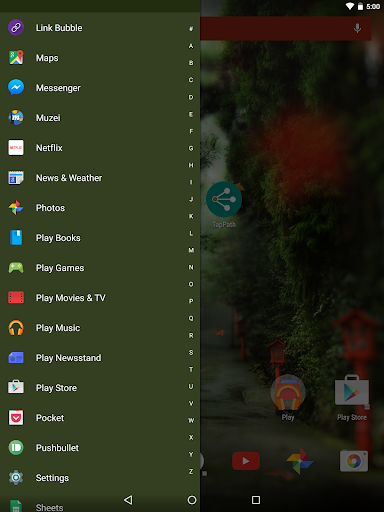Tap the recent apps square button
The height and width of the screenshot is (512, 384).
click(256, 500)
